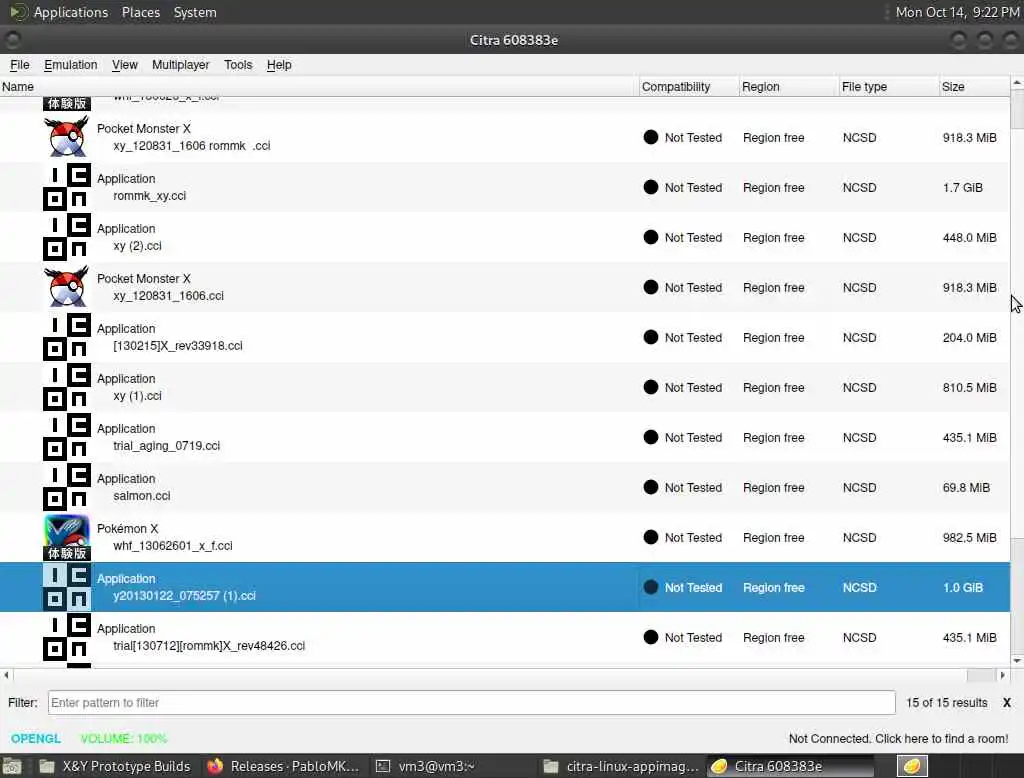Click the clock Mon Oct 14, 9:22 PM
The width and height of the screenshot is (1024, 778).
click(x=957, y=12)
